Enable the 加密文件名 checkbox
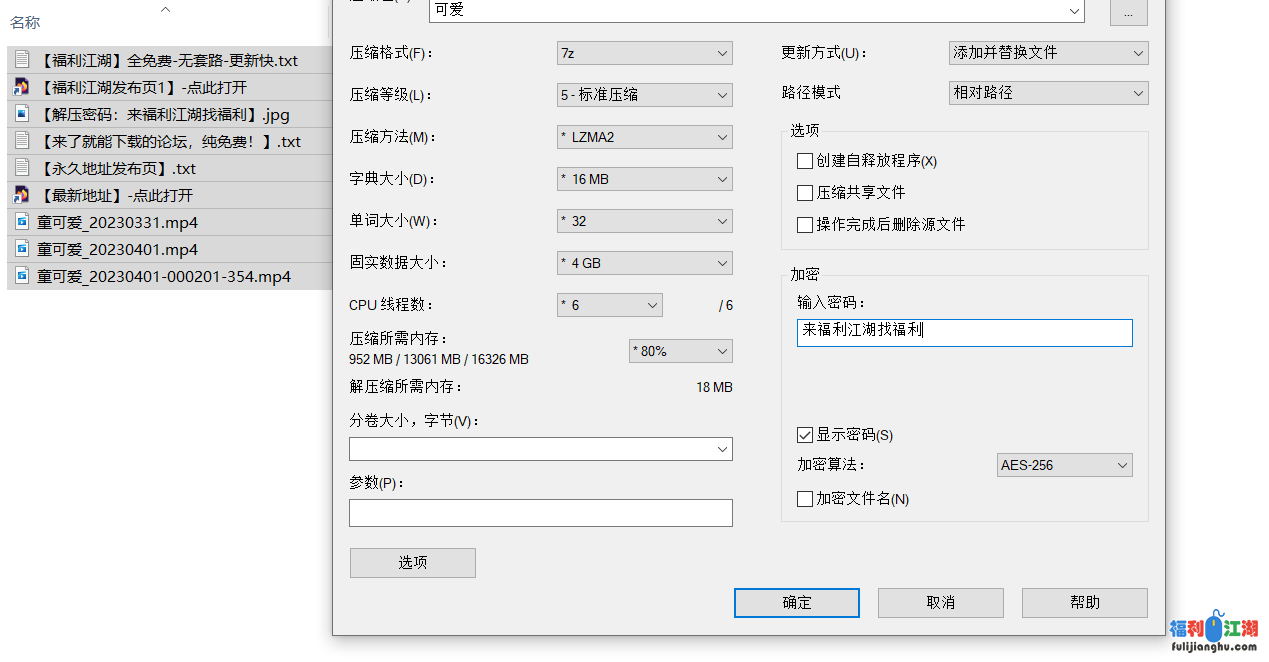Screen dimensions: 1269x662 coord(805,499)
